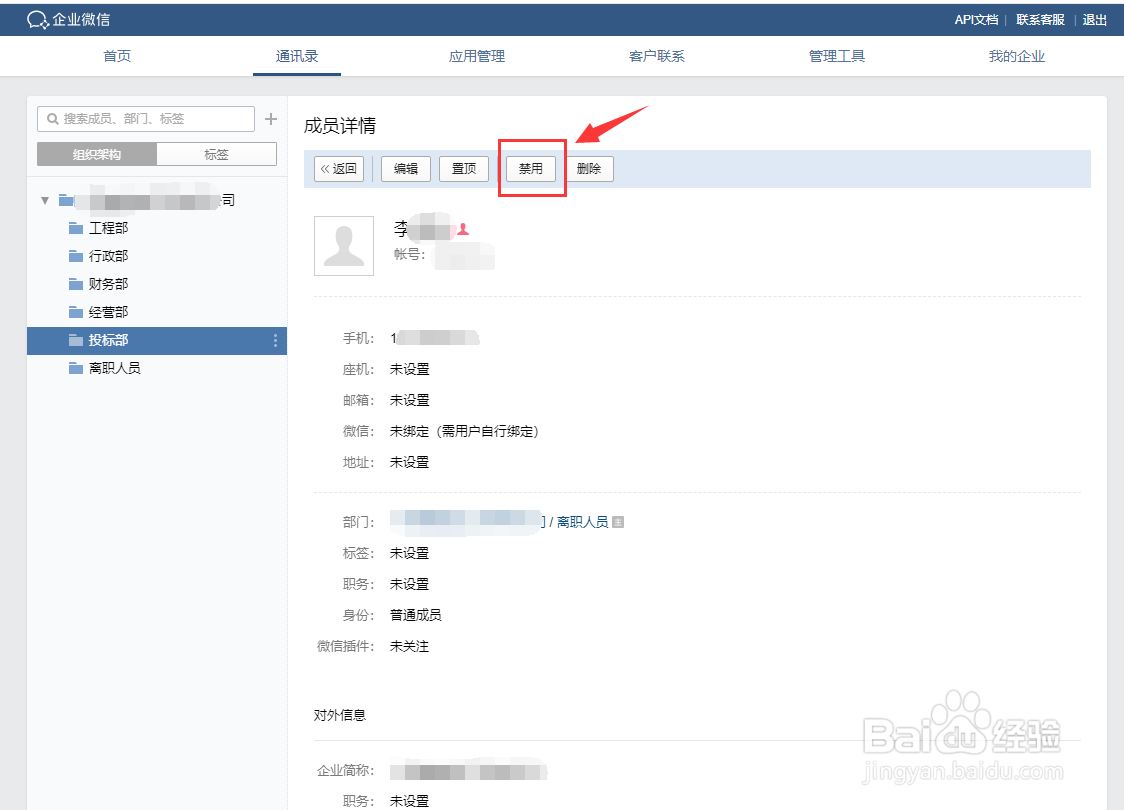
Task: Click the plus icon to add members
Action: pos(270,118)
